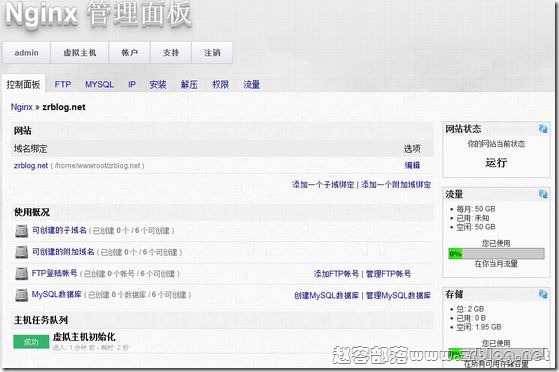
Task: Open 可创建的子域名 link
Action: pos(59,230)
